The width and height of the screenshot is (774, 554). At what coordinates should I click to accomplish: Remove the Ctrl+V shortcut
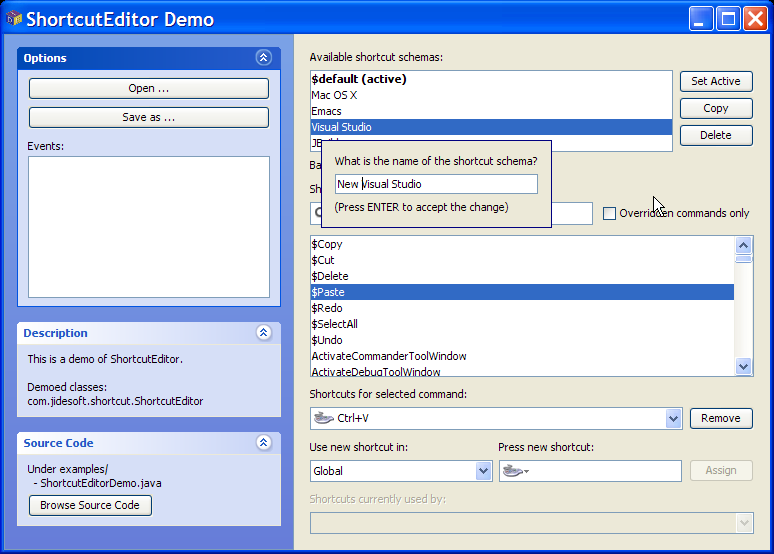(x=721, y=418)
